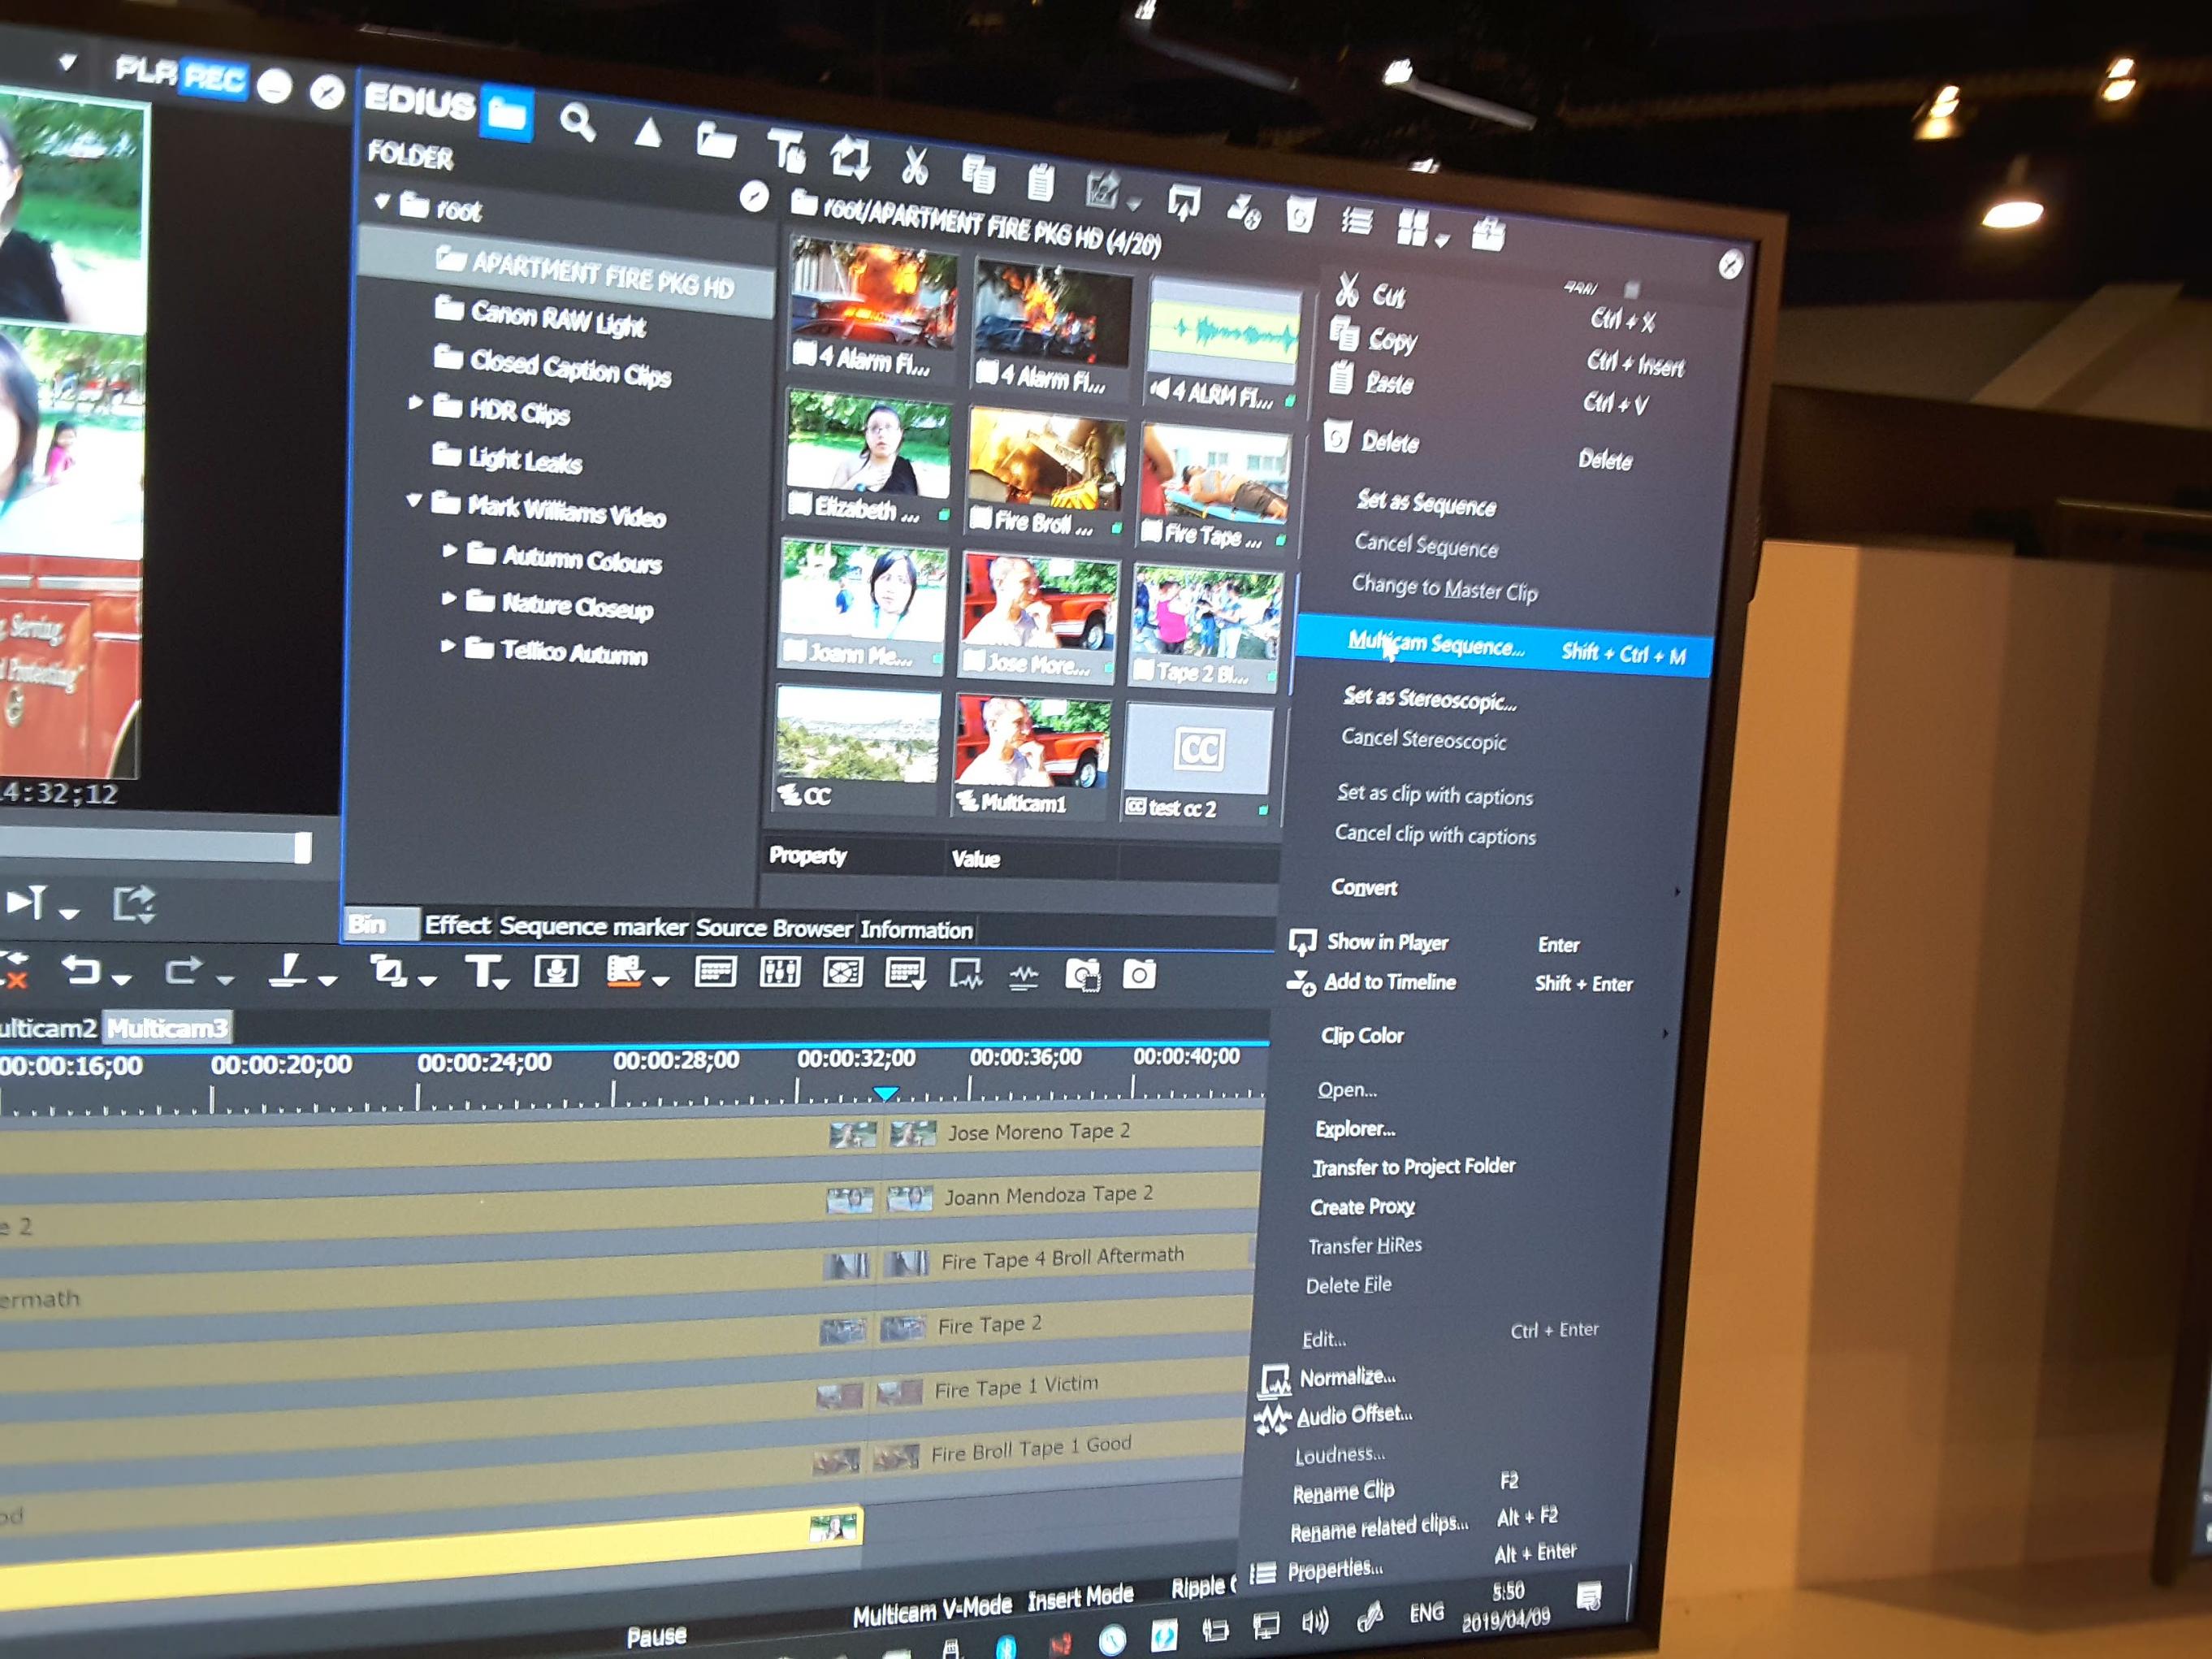The image size is (2212, 1659).
Task: Click the Show in Player icon in Bin toolbar
Action: [x=1183, y=201]
